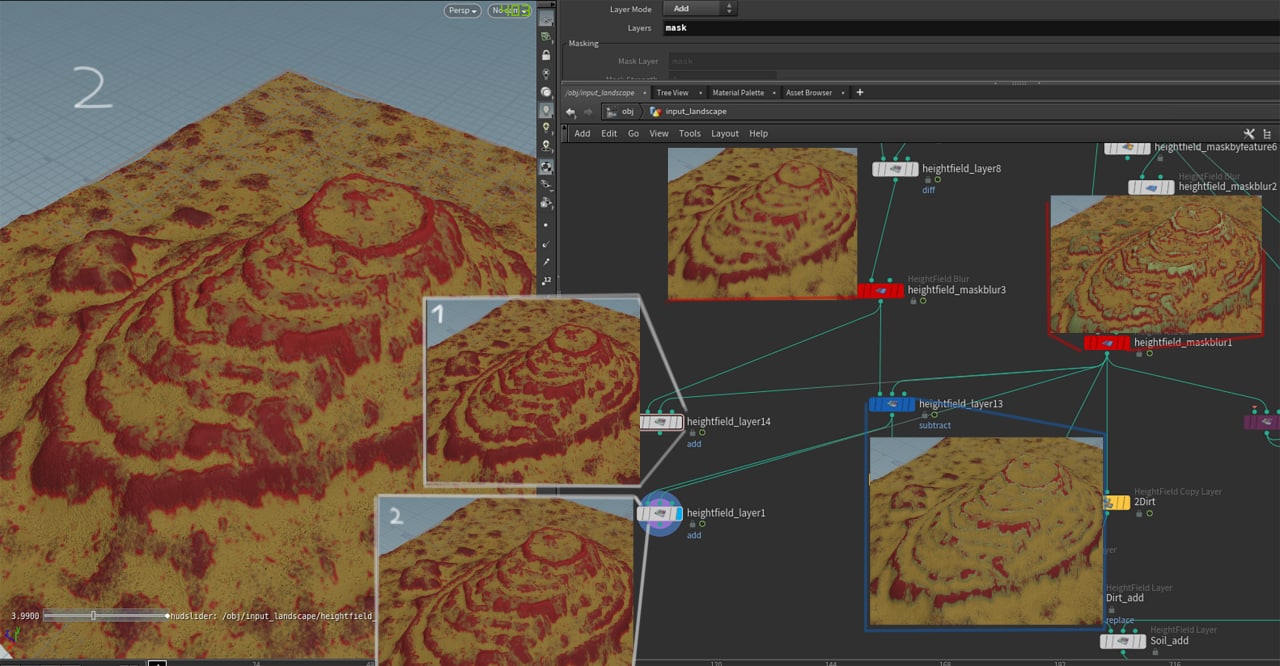
Task: Toggle lock badge under heightfield_layer13
Action: click(924, 414)
